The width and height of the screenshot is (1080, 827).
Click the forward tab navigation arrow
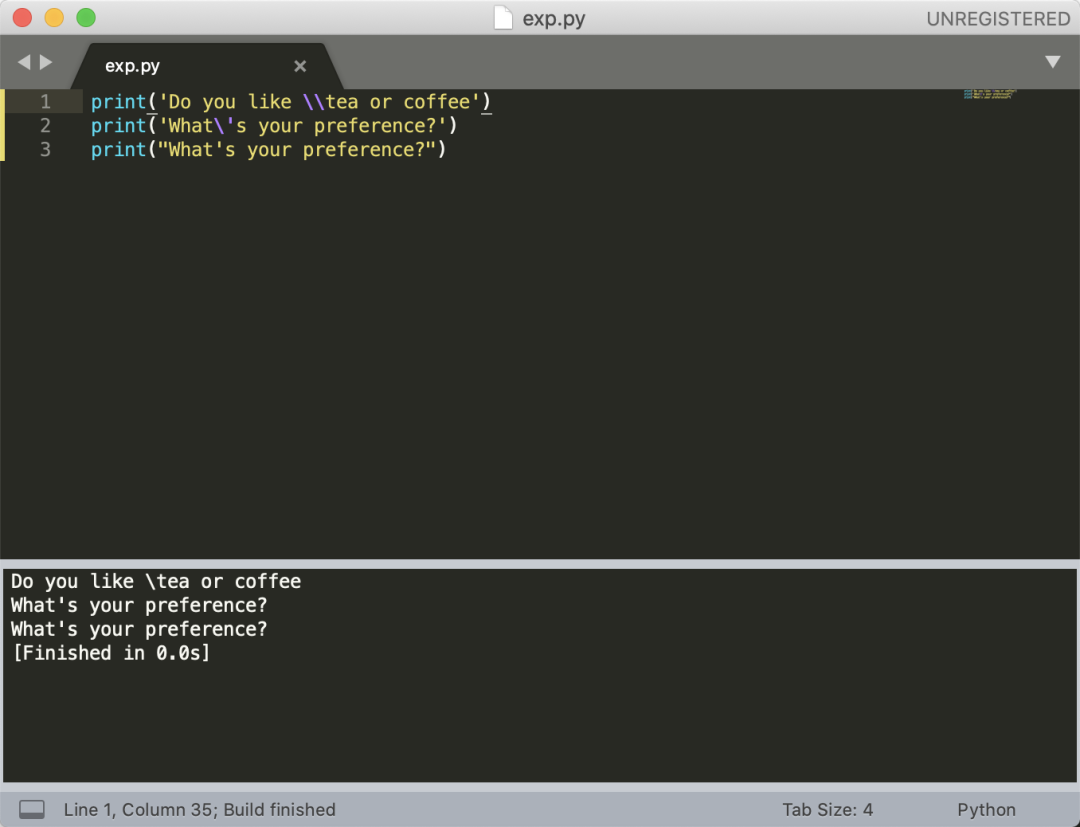[46, 62]
